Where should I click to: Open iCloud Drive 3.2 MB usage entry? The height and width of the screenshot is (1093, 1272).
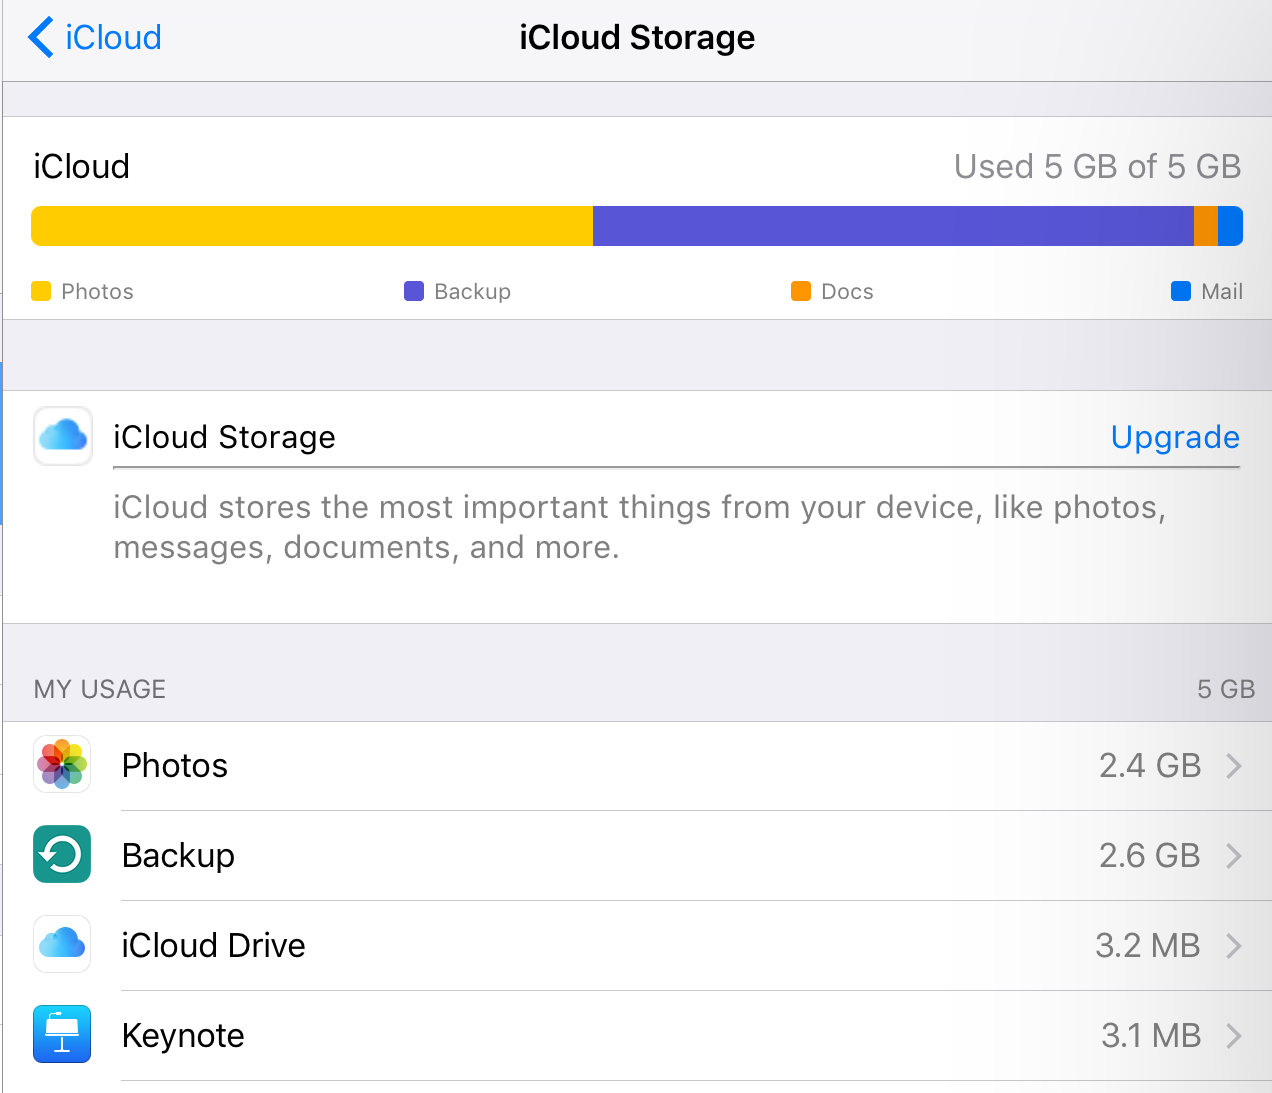point(1147,946)
